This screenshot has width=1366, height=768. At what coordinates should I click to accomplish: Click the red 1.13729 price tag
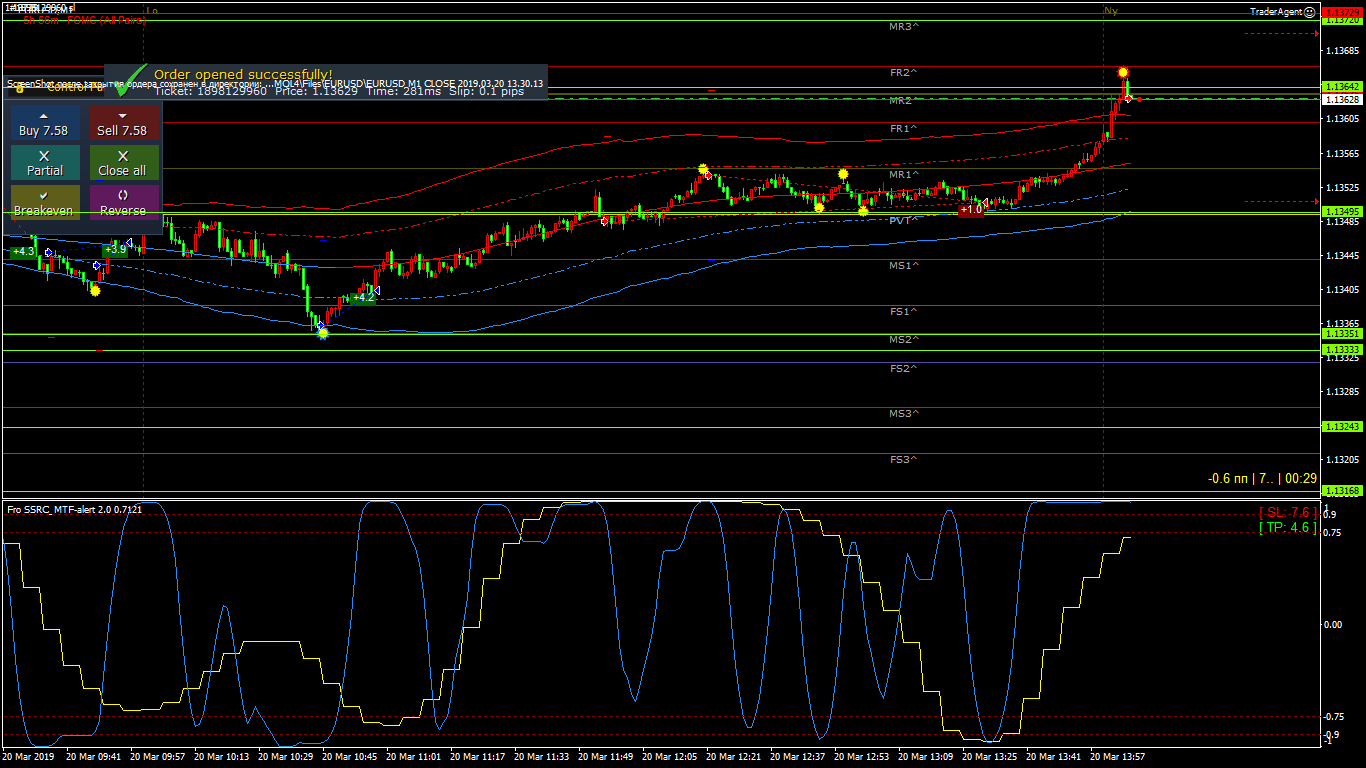[1342, 10]
